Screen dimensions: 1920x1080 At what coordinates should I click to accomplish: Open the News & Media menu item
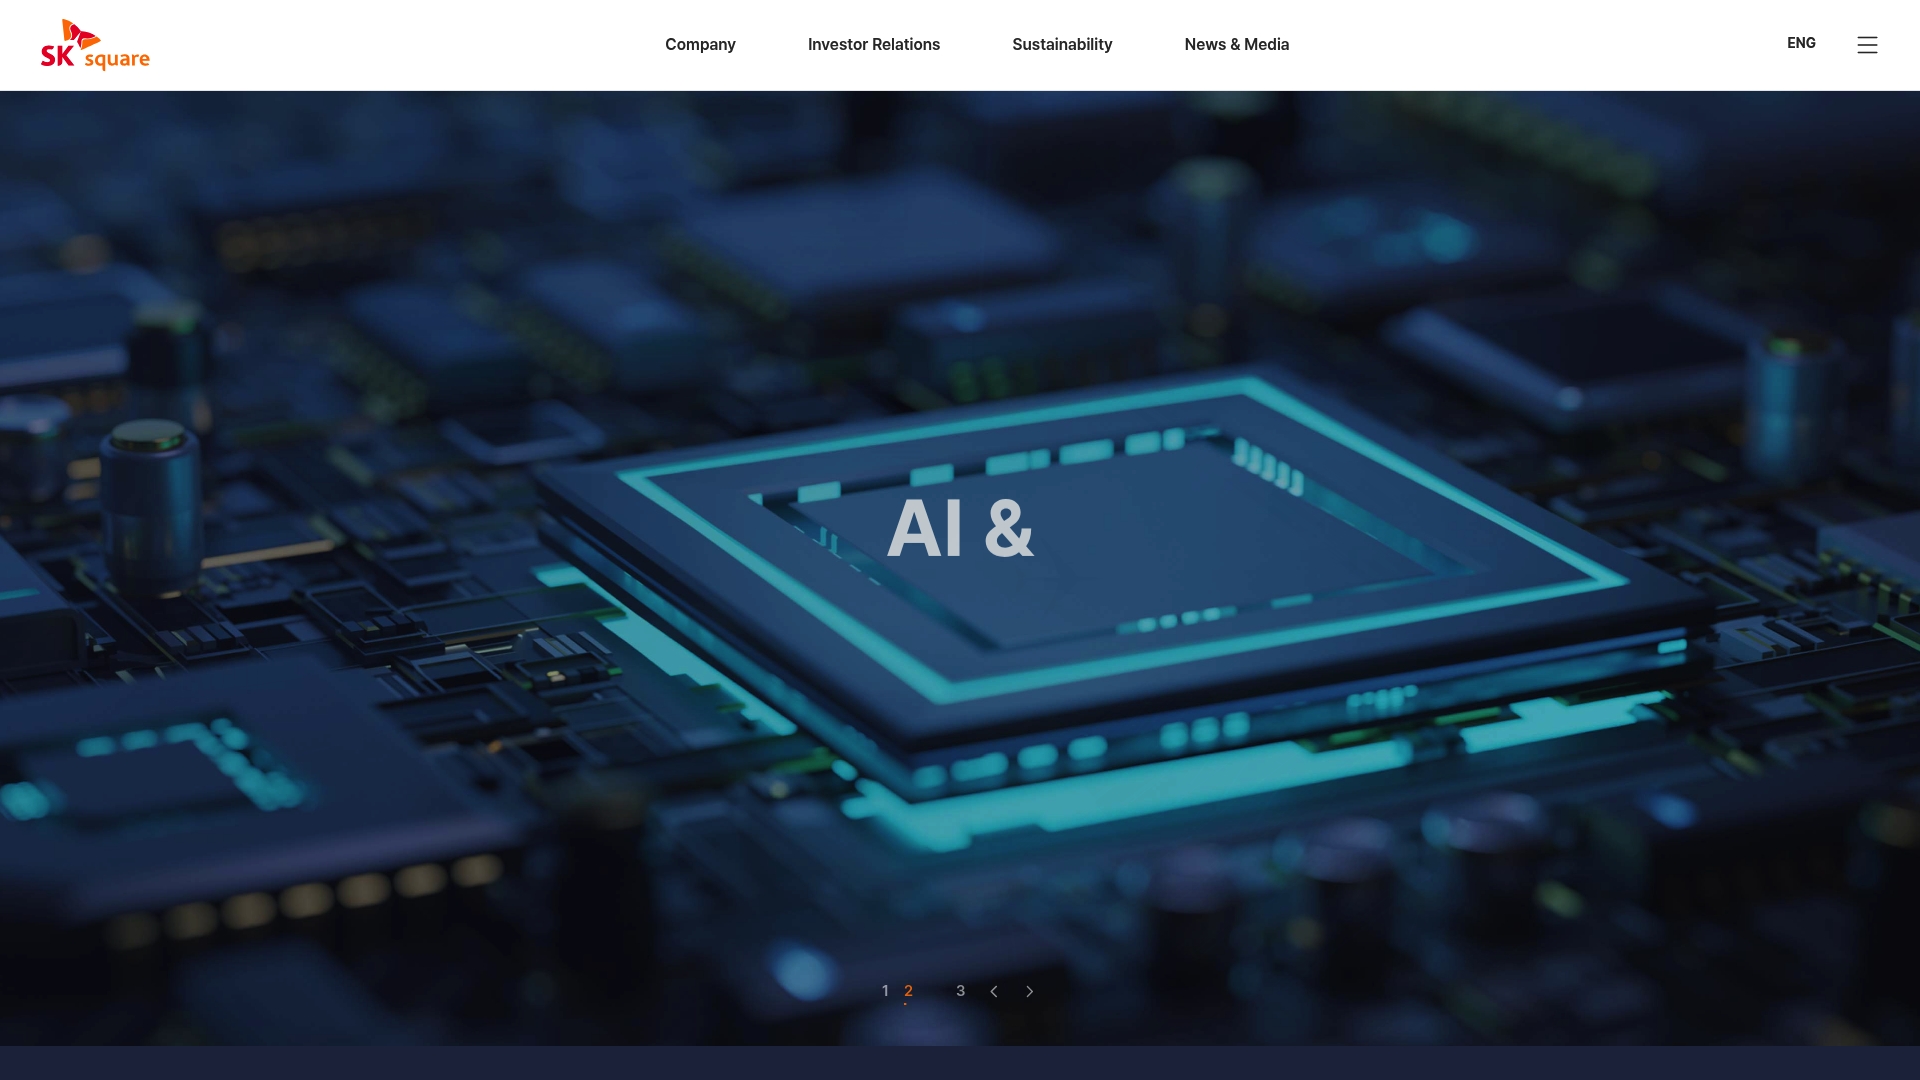point(1237,44)
